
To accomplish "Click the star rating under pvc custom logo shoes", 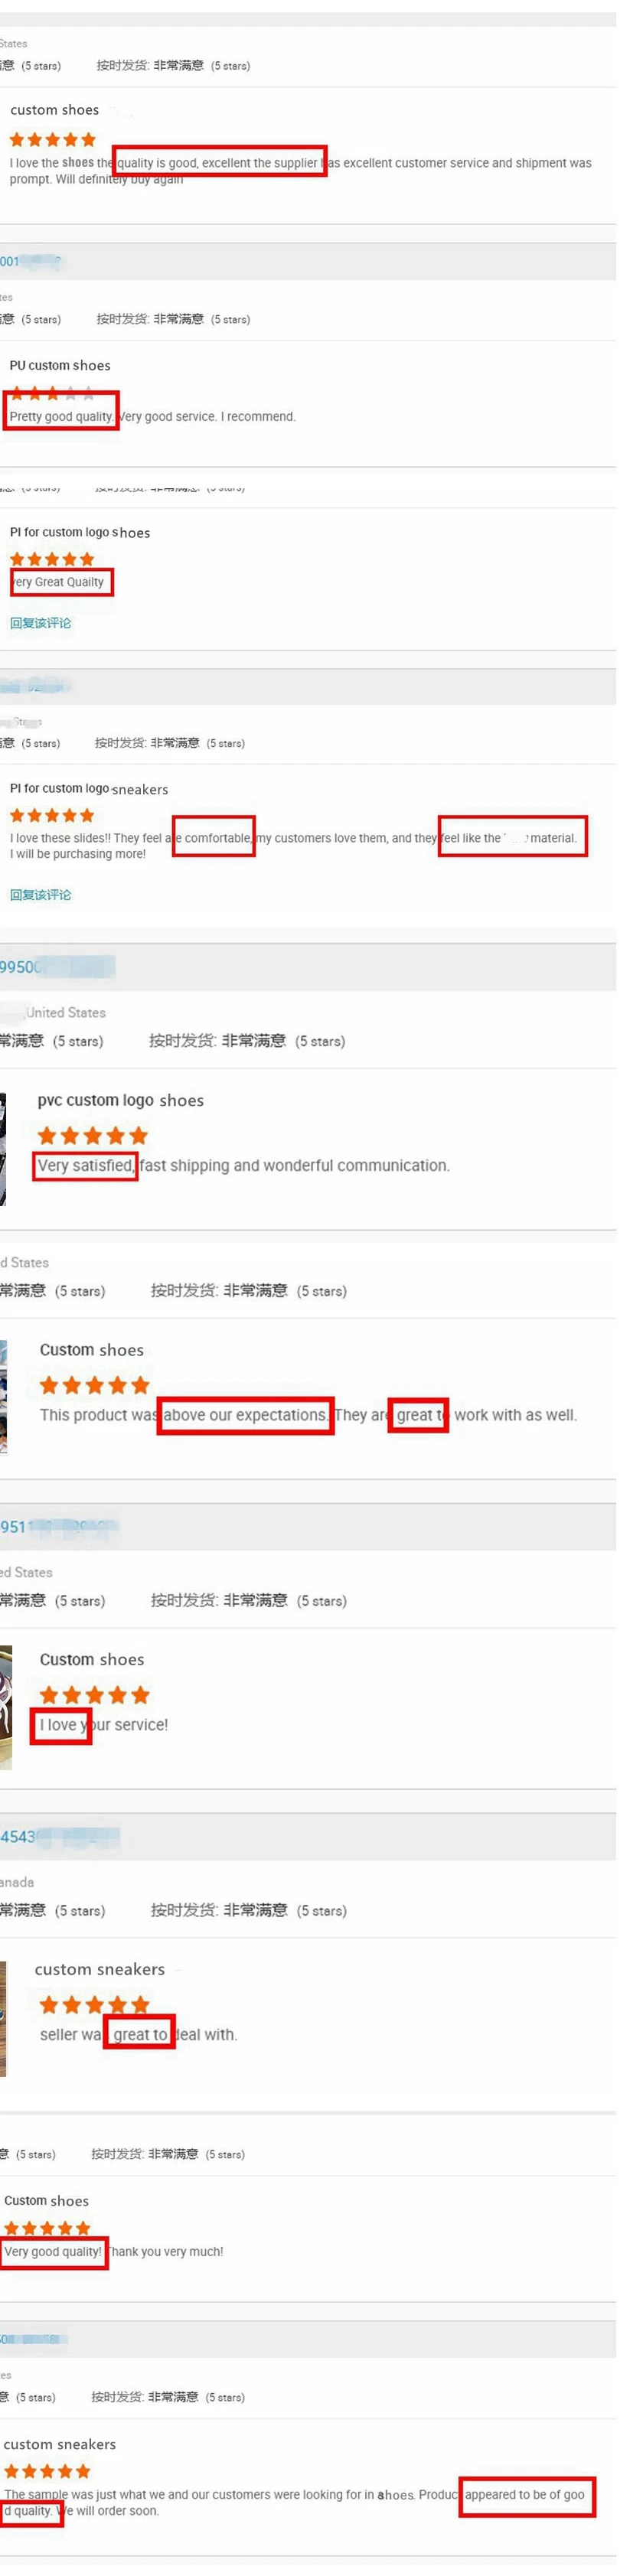I will tap(93, 1135).
